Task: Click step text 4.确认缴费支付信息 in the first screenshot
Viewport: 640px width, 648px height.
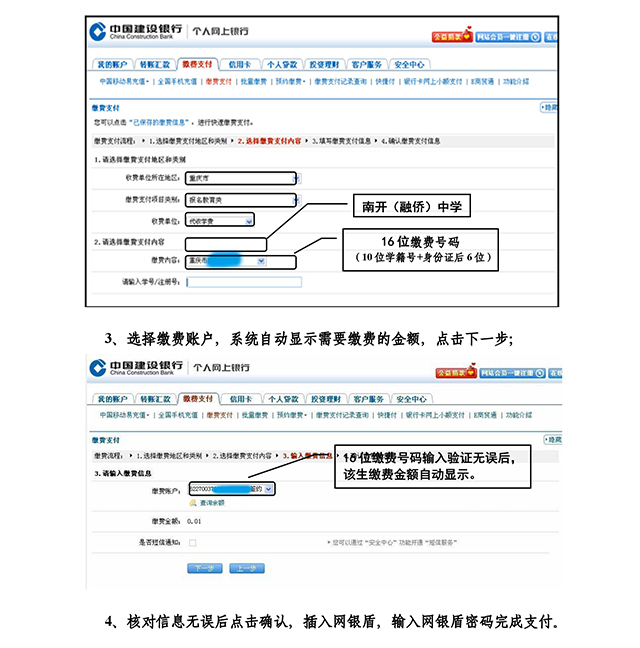Action: (x=410, y=141)
